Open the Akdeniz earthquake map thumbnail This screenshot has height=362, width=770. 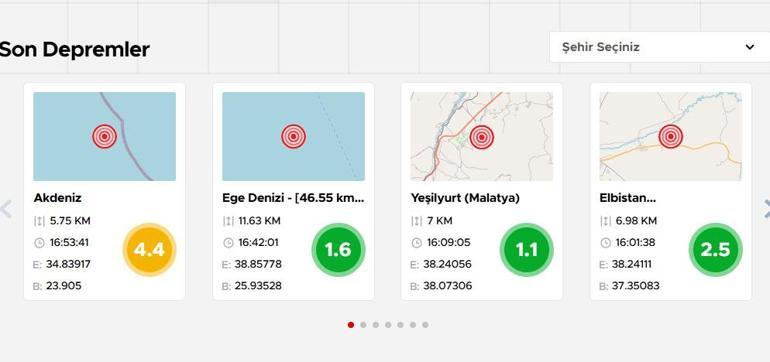(x=105, y=137)
